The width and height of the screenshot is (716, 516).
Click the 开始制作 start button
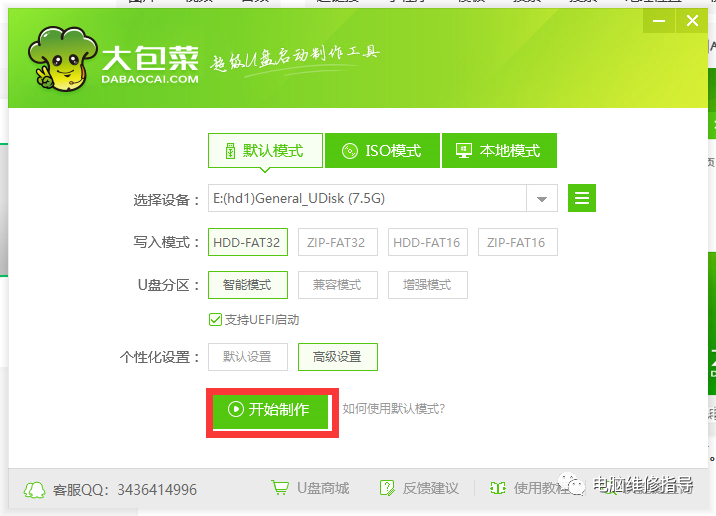271,411
